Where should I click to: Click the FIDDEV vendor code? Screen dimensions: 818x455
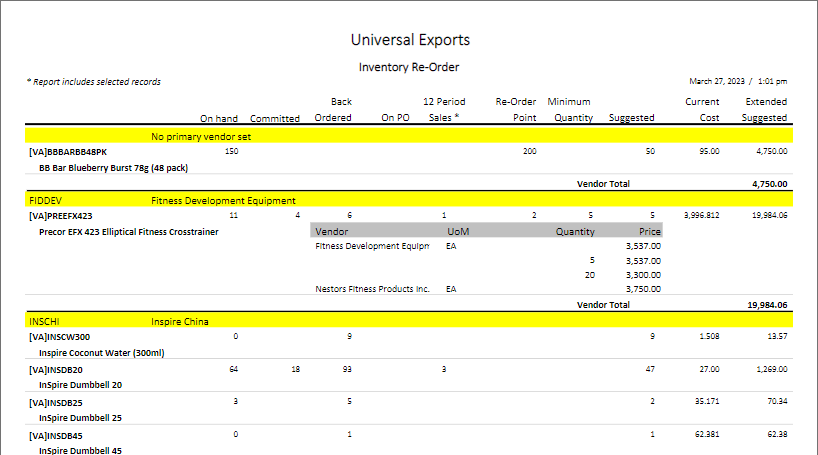pyautogui.click(x=45, y=201)
